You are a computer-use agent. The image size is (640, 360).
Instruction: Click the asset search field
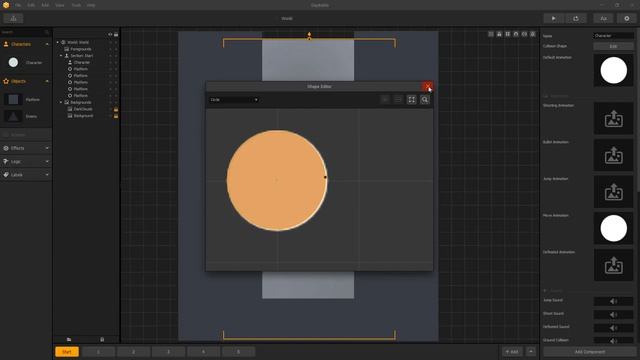pos(25,32)
